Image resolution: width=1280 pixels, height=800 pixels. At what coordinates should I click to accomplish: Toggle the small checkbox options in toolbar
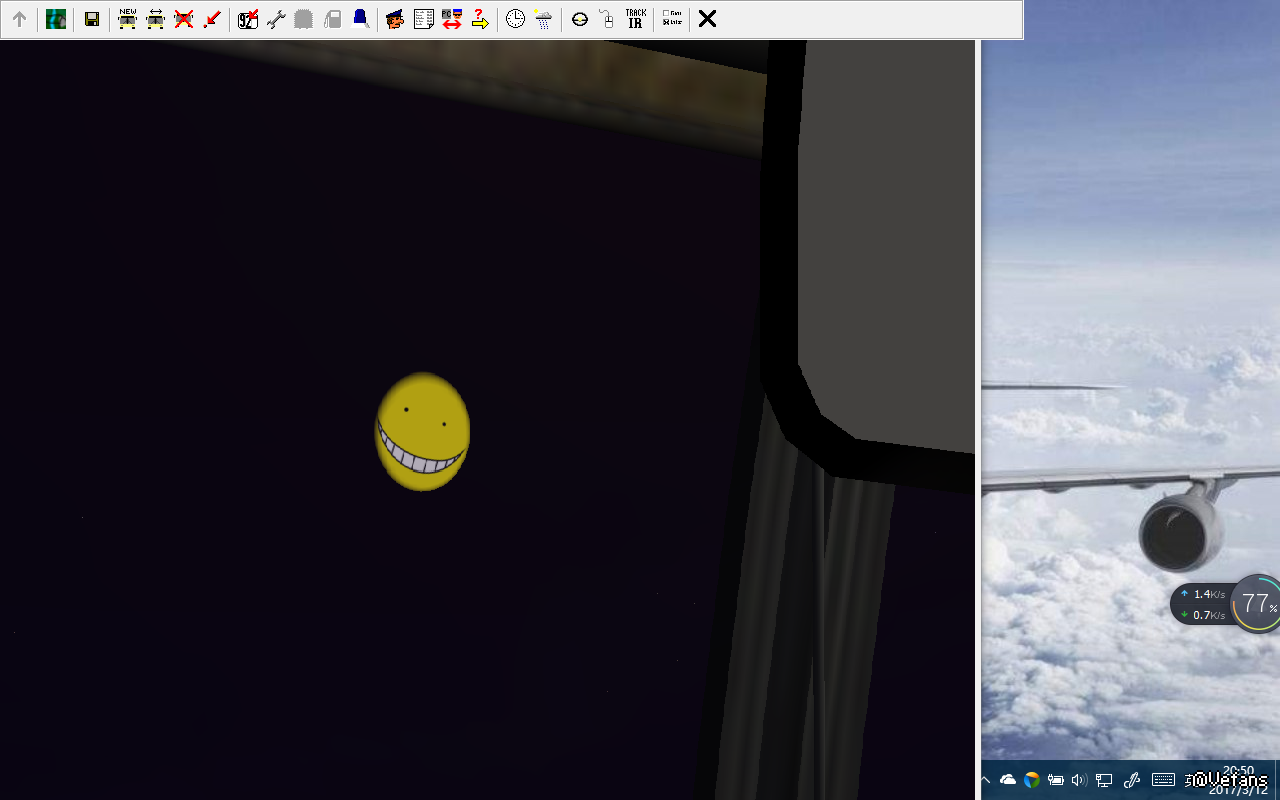[x=672, y=19]
